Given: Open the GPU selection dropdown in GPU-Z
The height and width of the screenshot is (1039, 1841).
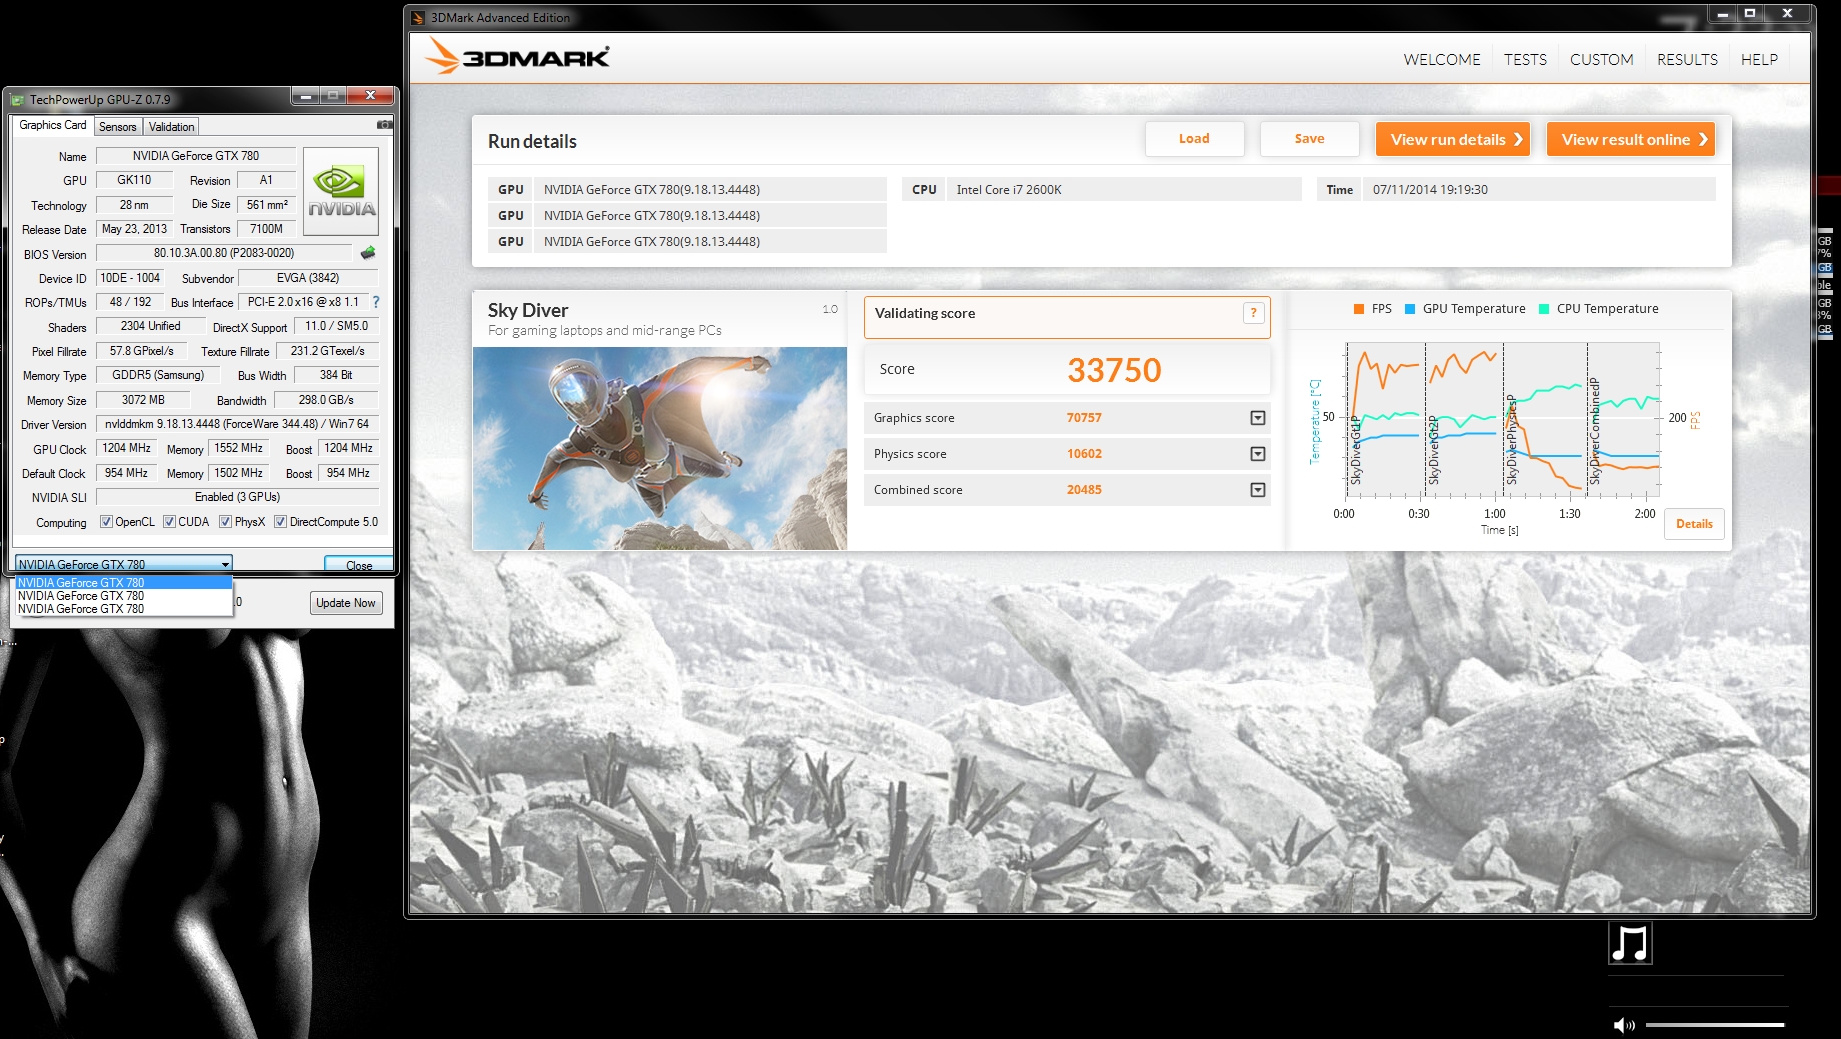Looking at the screenshot, I should (123, 564).
